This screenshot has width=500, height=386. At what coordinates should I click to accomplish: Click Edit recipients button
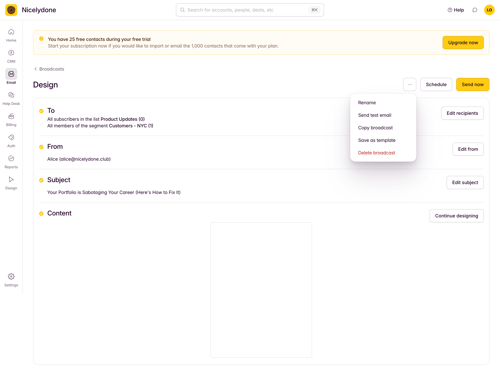pyautogui.click(x=462, y=113)
